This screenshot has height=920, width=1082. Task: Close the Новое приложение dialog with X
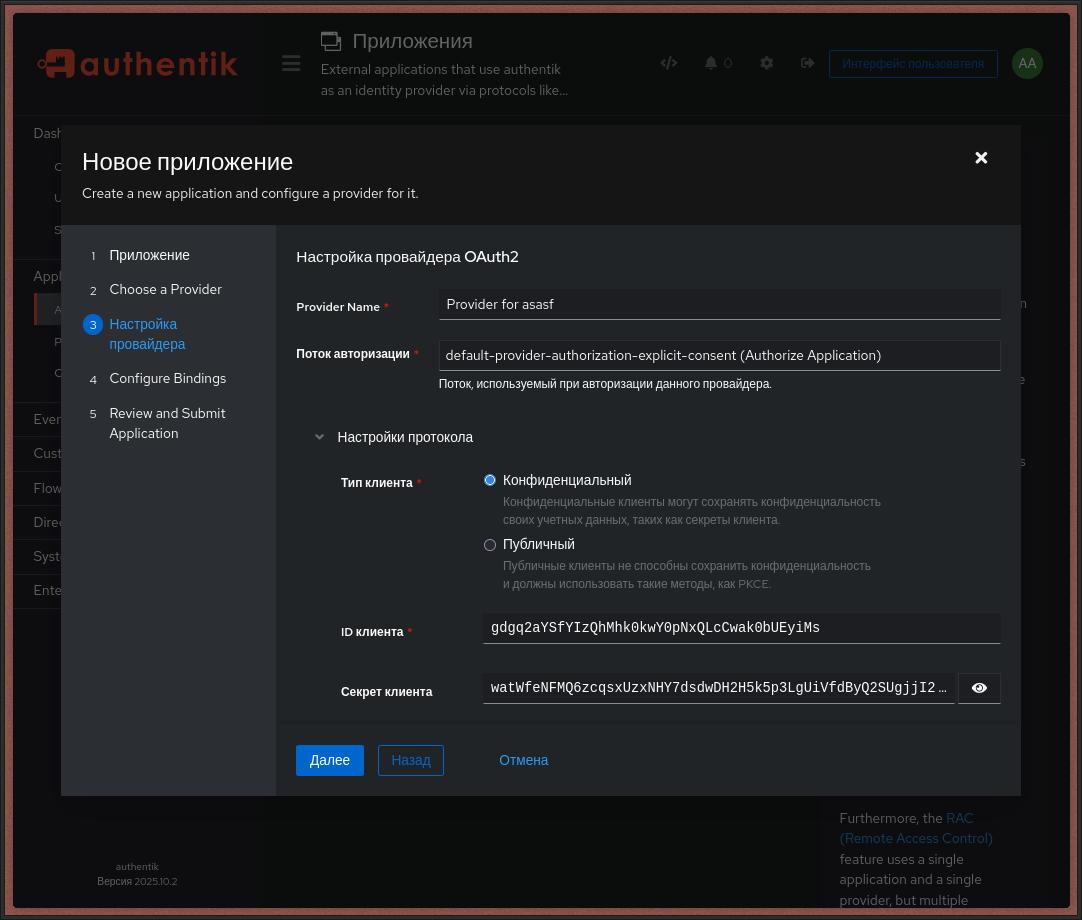[981, 158]
